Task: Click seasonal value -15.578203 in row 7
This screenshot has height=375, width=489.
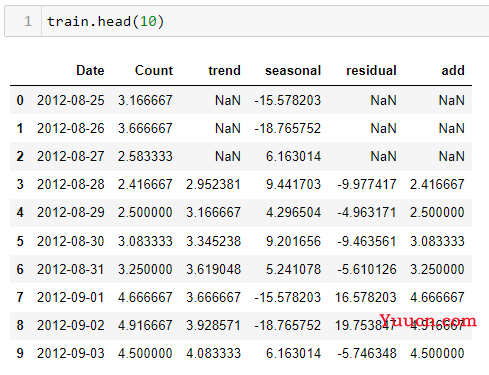Action: (x=287, y=297)
